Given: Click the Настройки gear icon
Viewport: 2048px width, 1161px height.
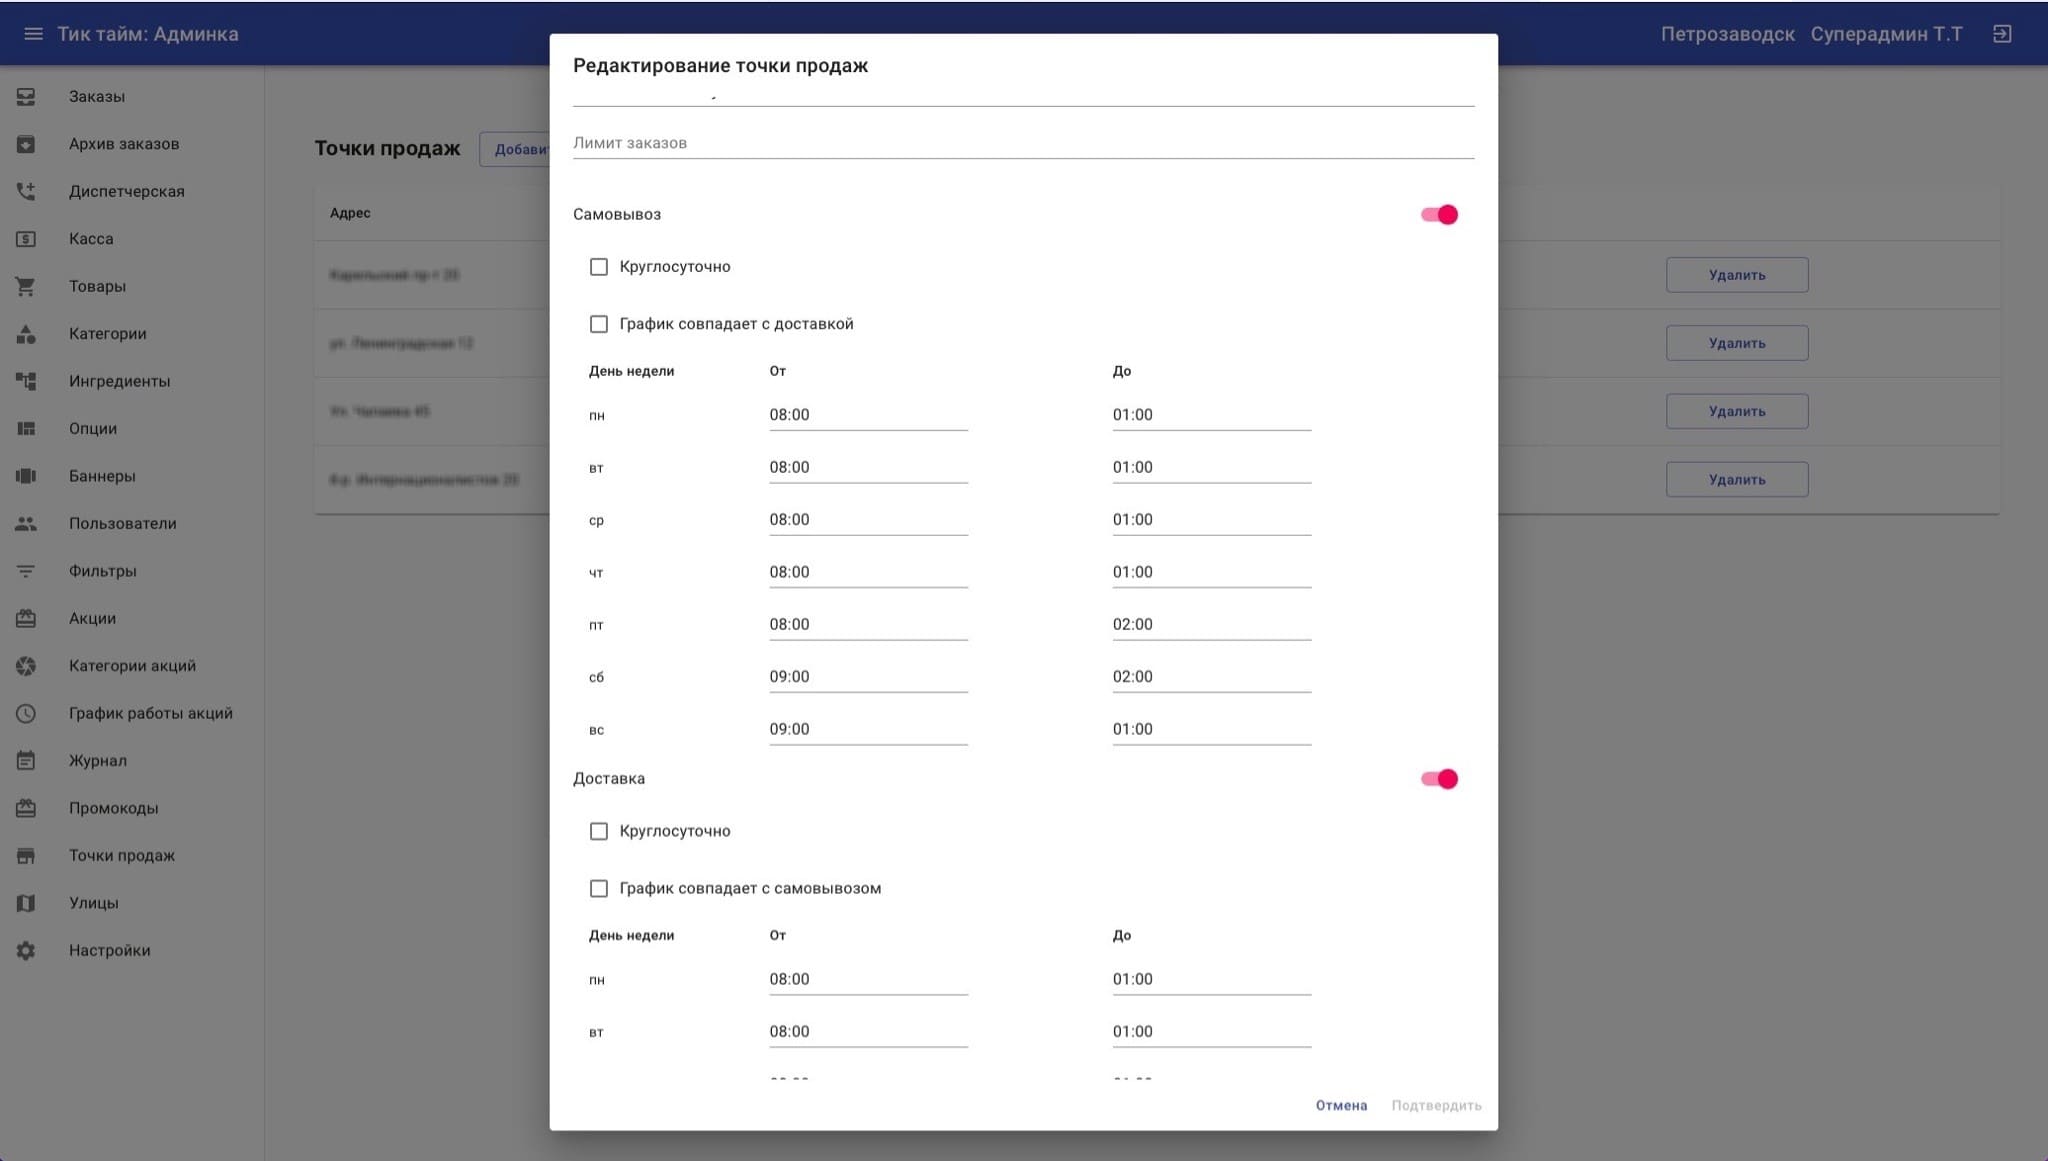Looking at the screenshot, I should 26,951.
